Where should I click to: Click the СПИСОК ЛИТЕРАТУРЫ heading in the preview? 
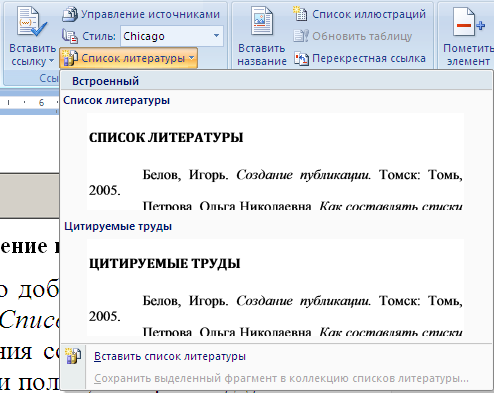[x=166, y=137]
